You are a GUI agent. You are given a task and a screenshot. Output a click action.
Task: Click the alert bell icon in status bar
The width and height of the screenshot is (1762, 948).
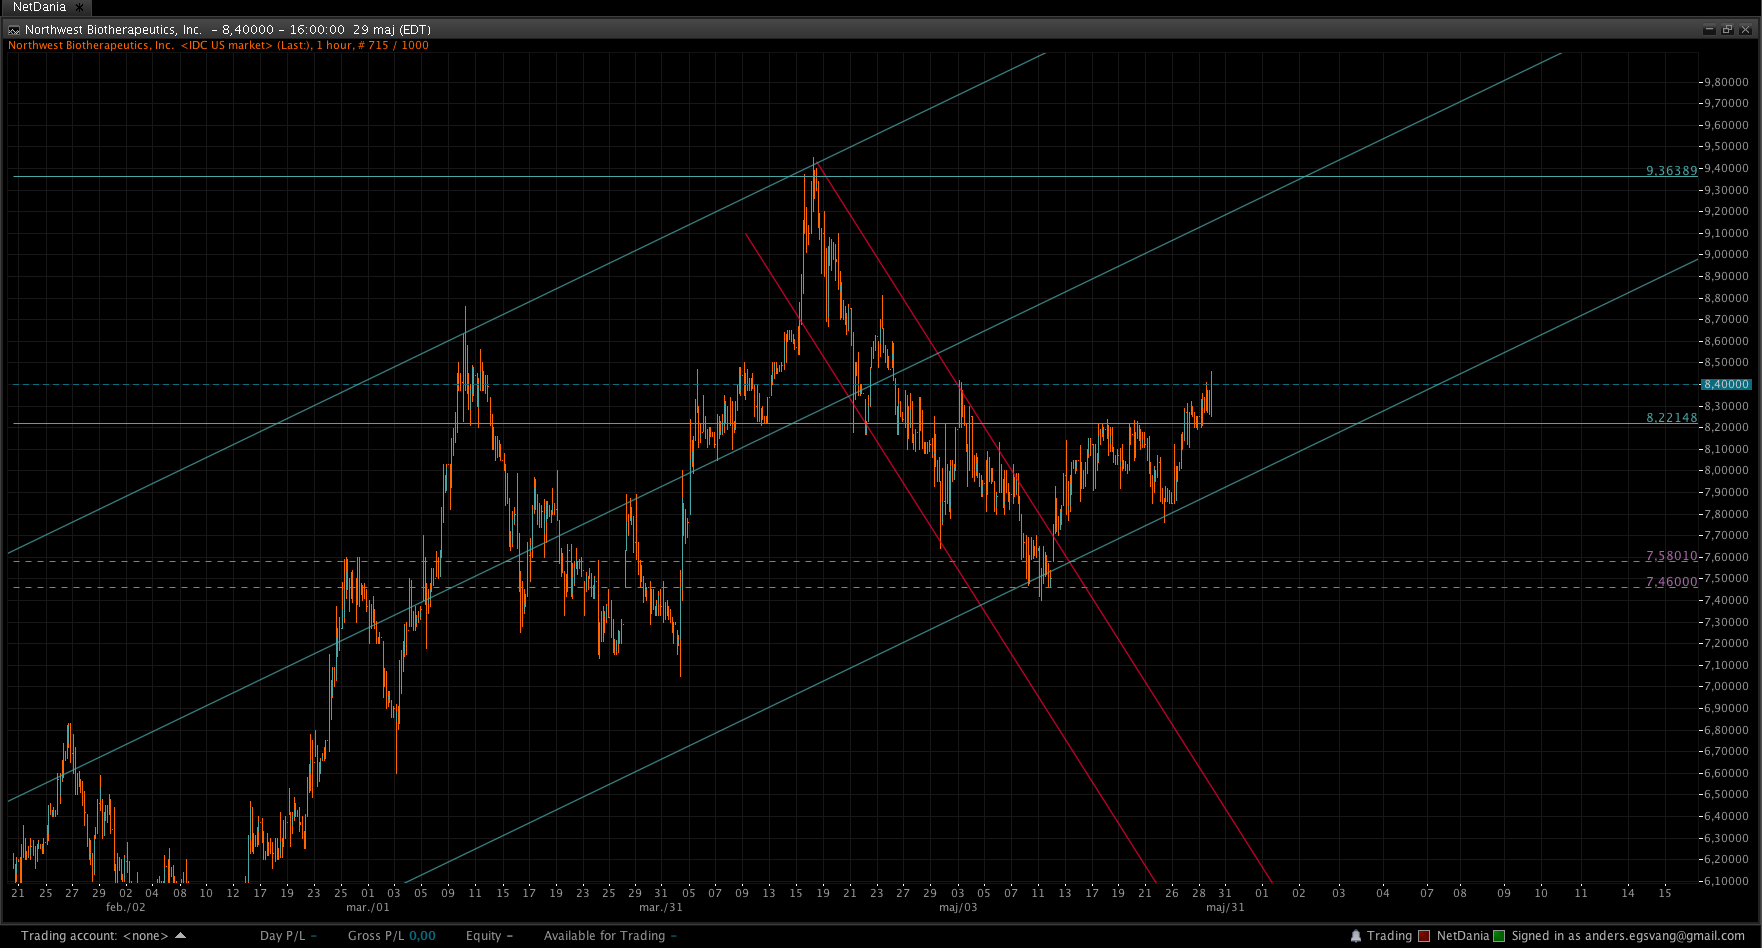(1356, 936)
